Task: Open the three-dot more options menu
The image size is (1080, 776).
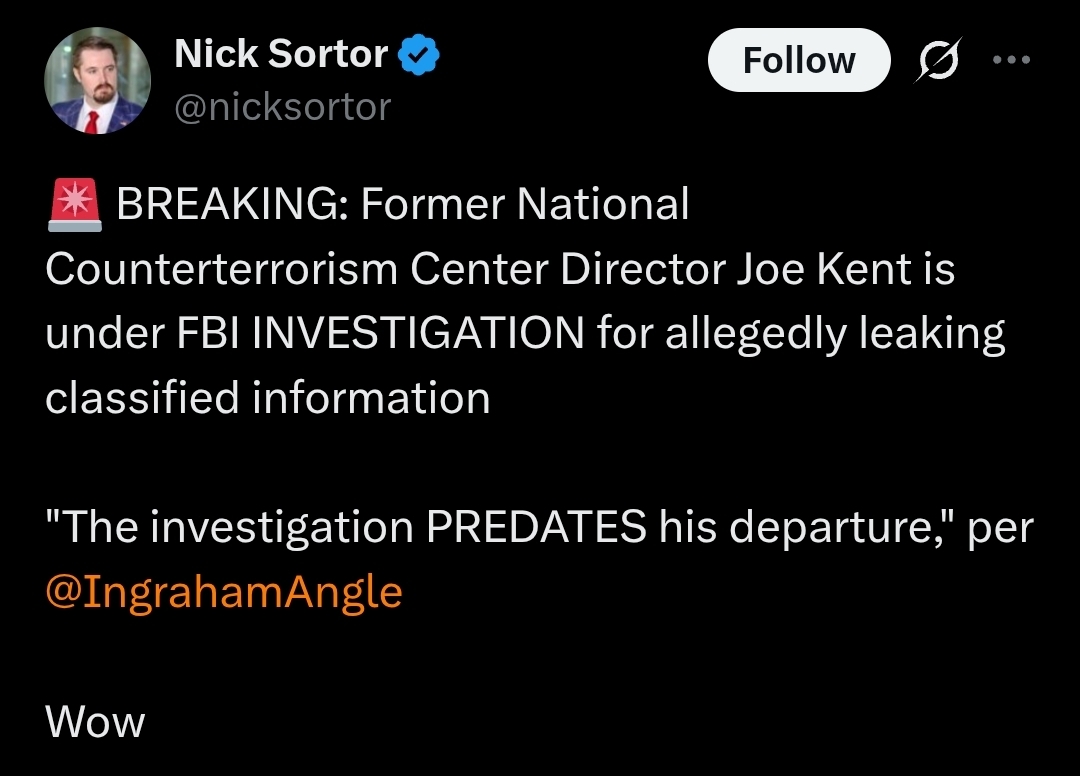Action: pos(1011,59)
